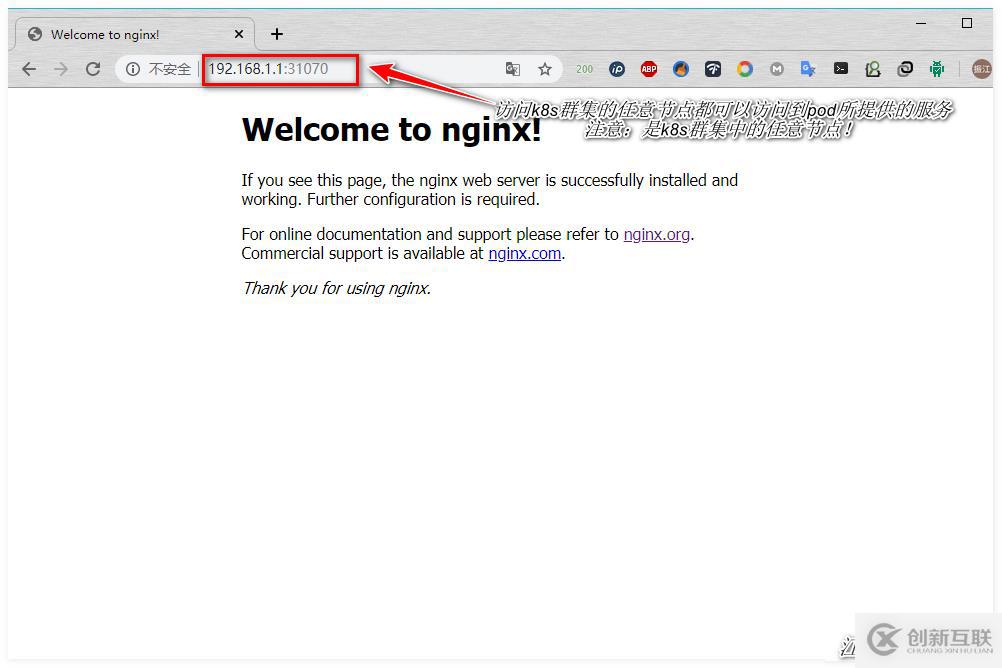Open the Google Translate extension

point(808,69)
